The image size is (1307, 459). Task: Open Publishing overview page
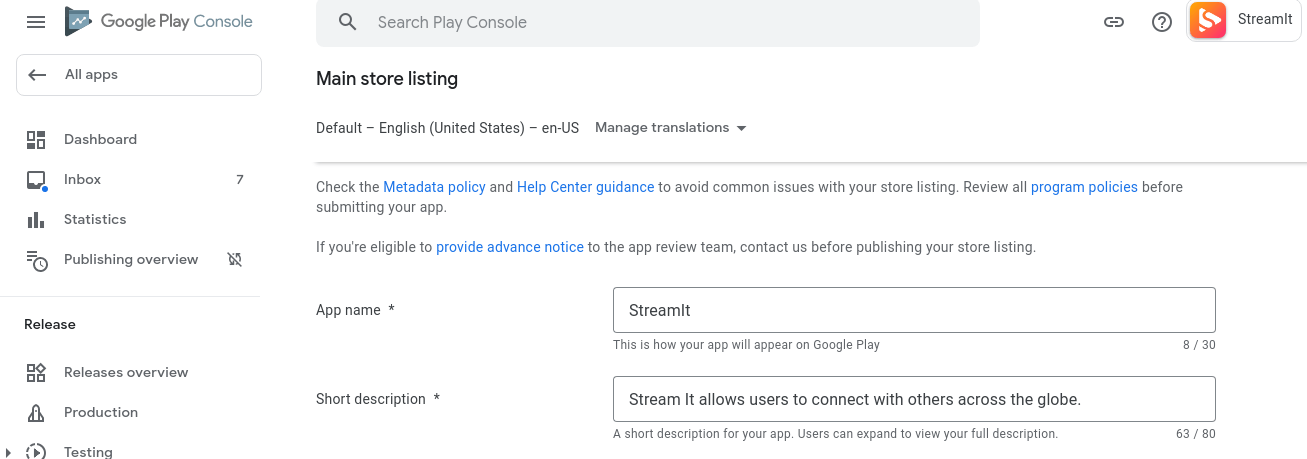pos(131,259)
